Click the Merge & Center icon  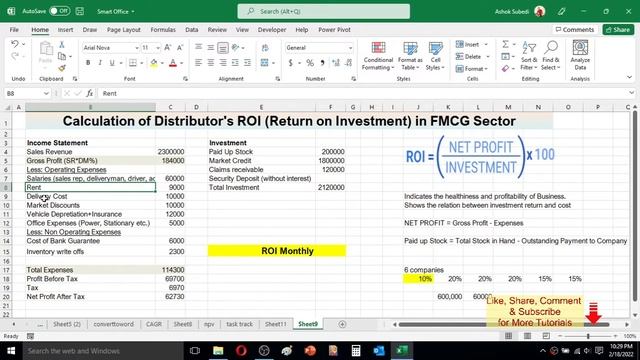point(264,63)
